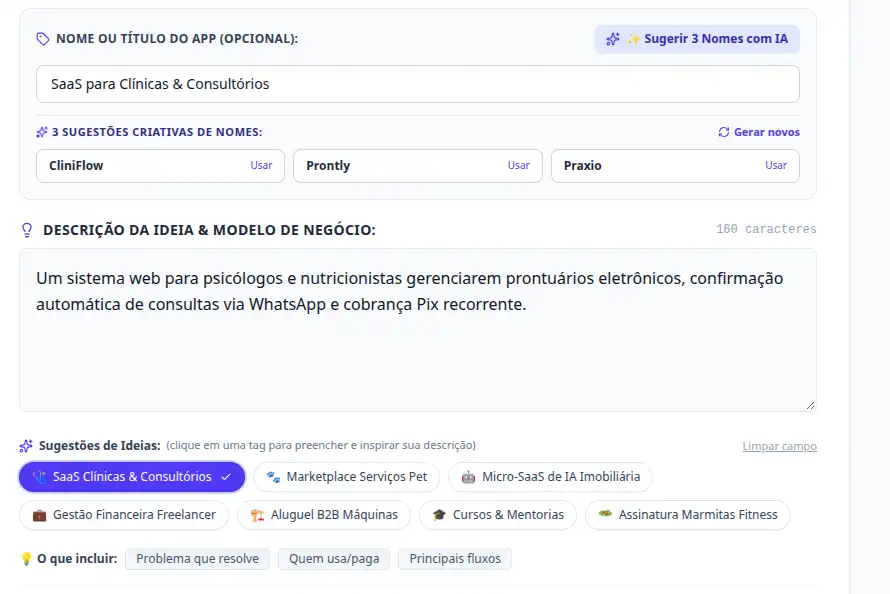Clear the description with Limpar campo

click(779, 446)
